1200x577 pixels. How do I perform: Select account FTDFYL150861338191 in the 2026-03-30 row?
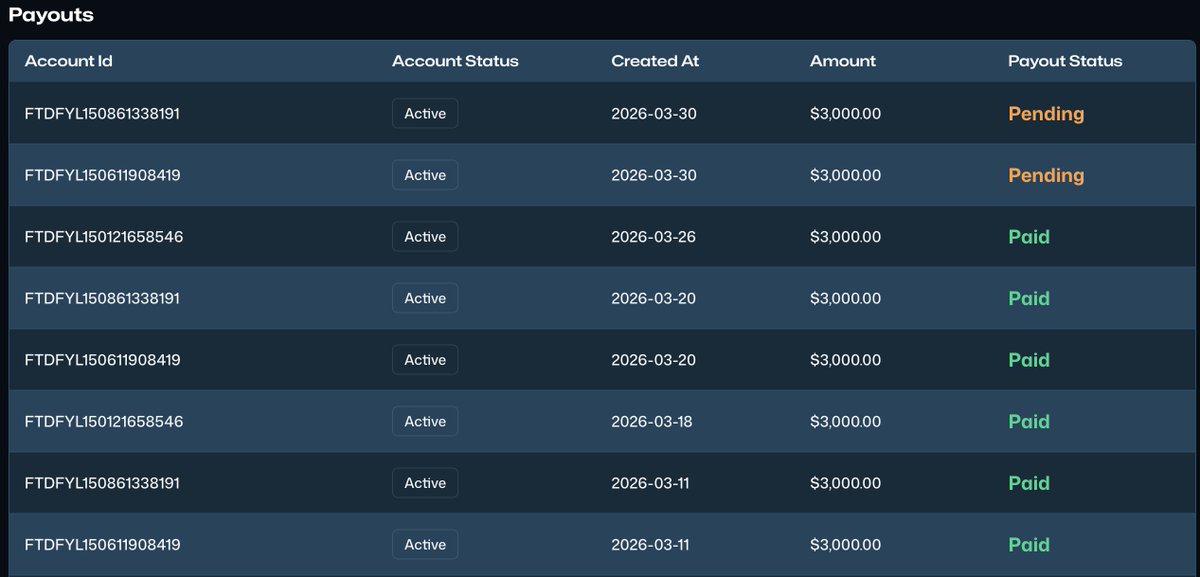click(102, 114)
